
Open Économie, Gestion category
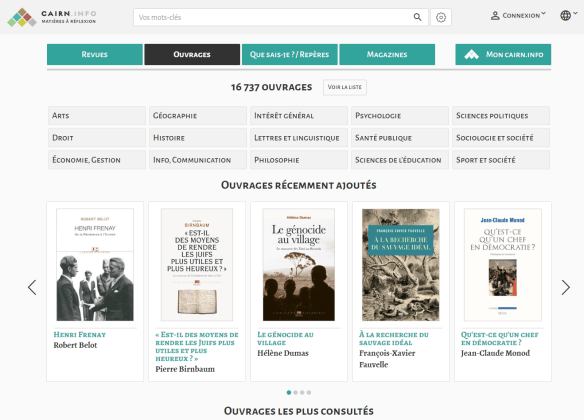pos(97,160)
